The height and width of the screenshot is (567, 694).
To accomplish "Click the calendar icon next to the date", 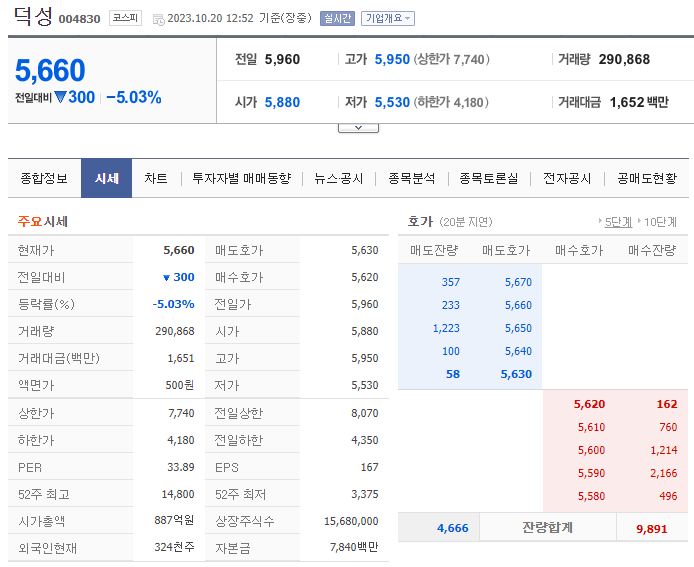I will click(158, 19).
